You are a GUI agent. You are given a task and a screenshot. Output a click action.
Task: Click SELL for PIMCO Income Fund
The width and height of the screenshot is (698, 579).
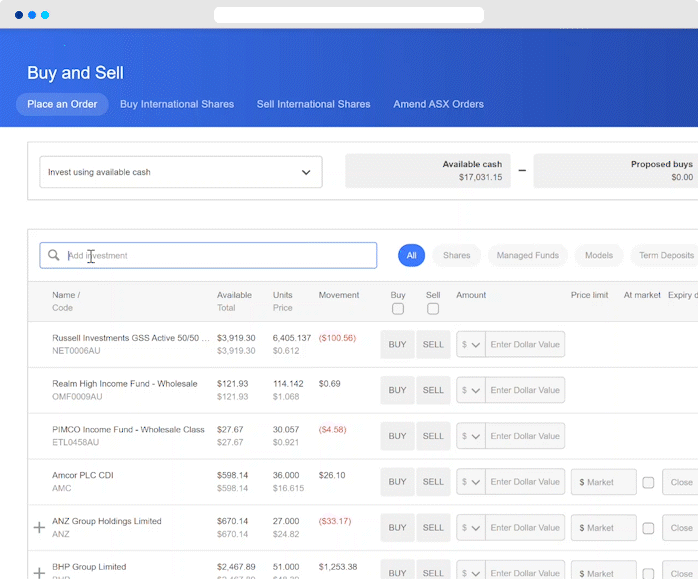click(x=433, y=436)
